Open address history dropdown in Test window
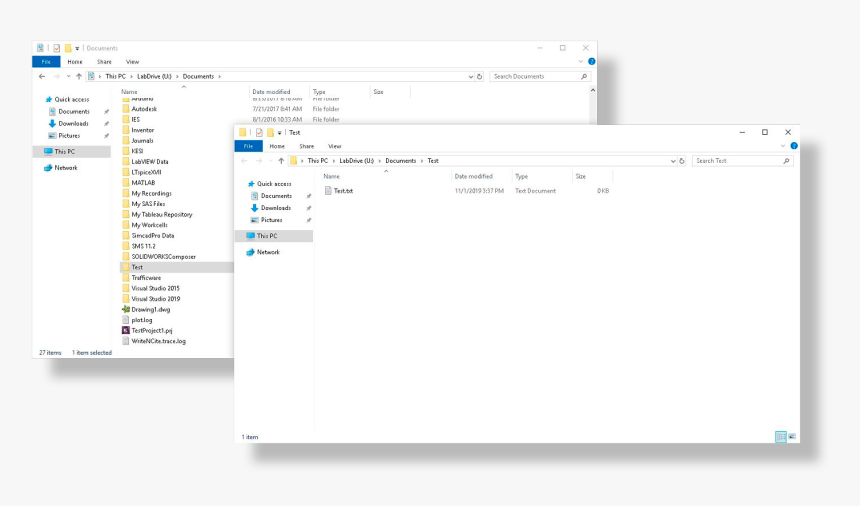This screenshot has width=860, height=506. click(x=673, y=161)
